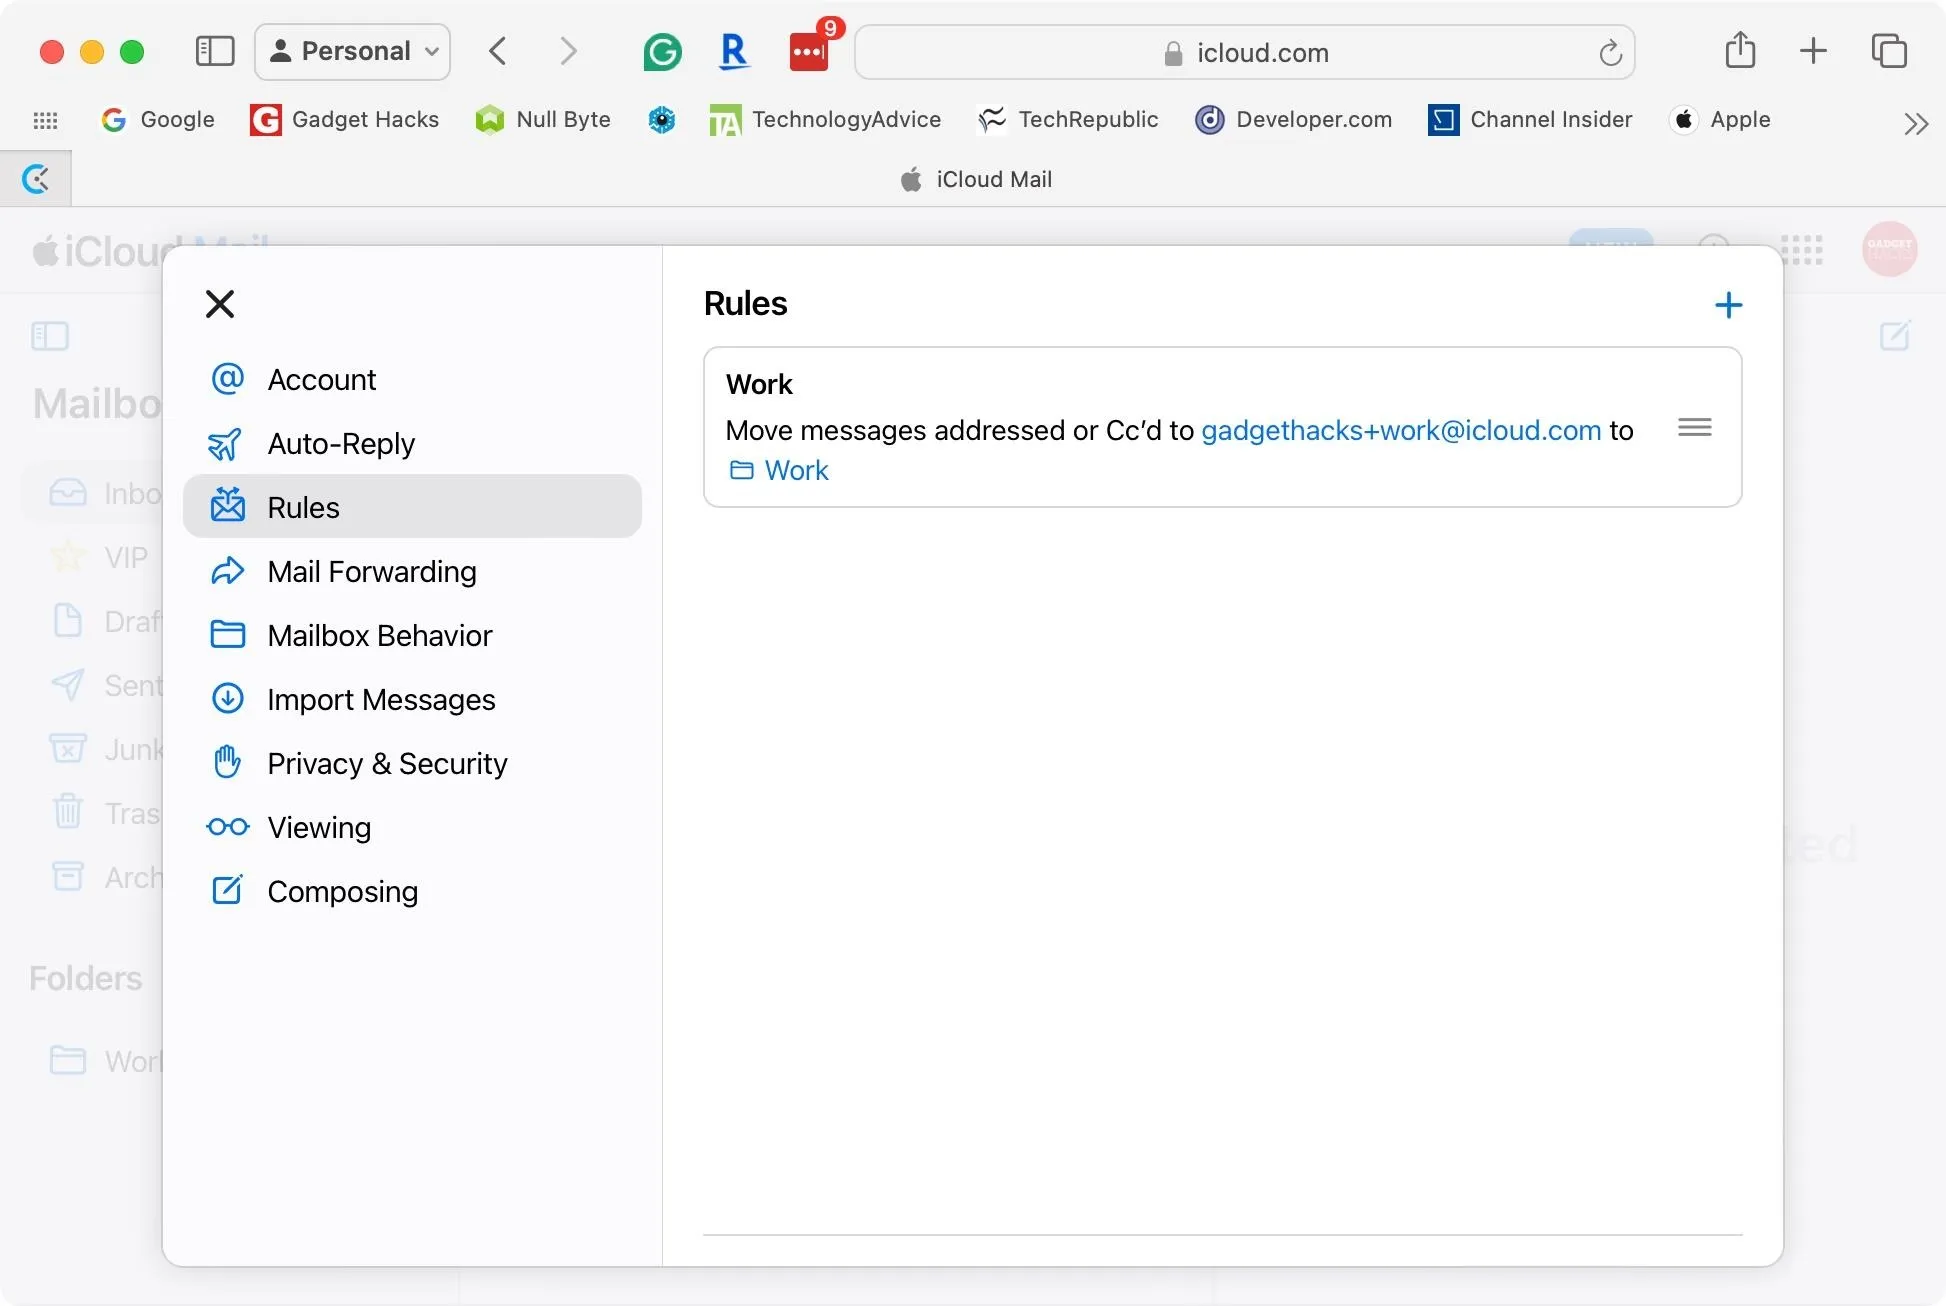Viewport: 1946px width, 1306px height.
Task: Open the Personal profile dropdown
Action: tap(353, 51)
